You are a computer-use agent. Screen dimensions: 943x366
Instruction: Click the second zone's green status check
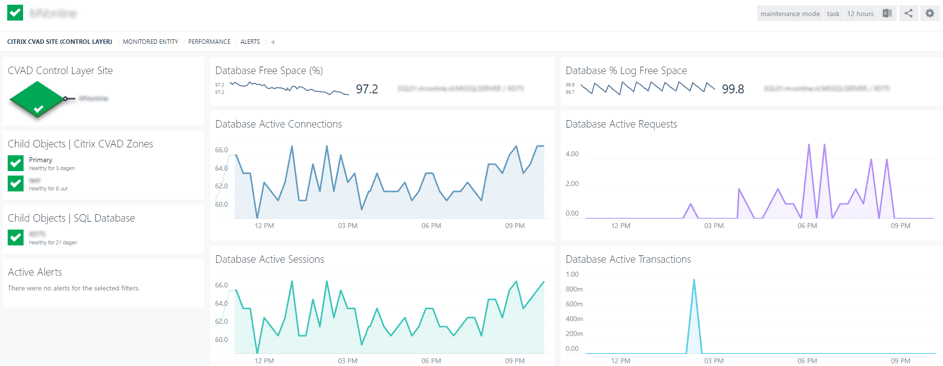pos(16,183)
